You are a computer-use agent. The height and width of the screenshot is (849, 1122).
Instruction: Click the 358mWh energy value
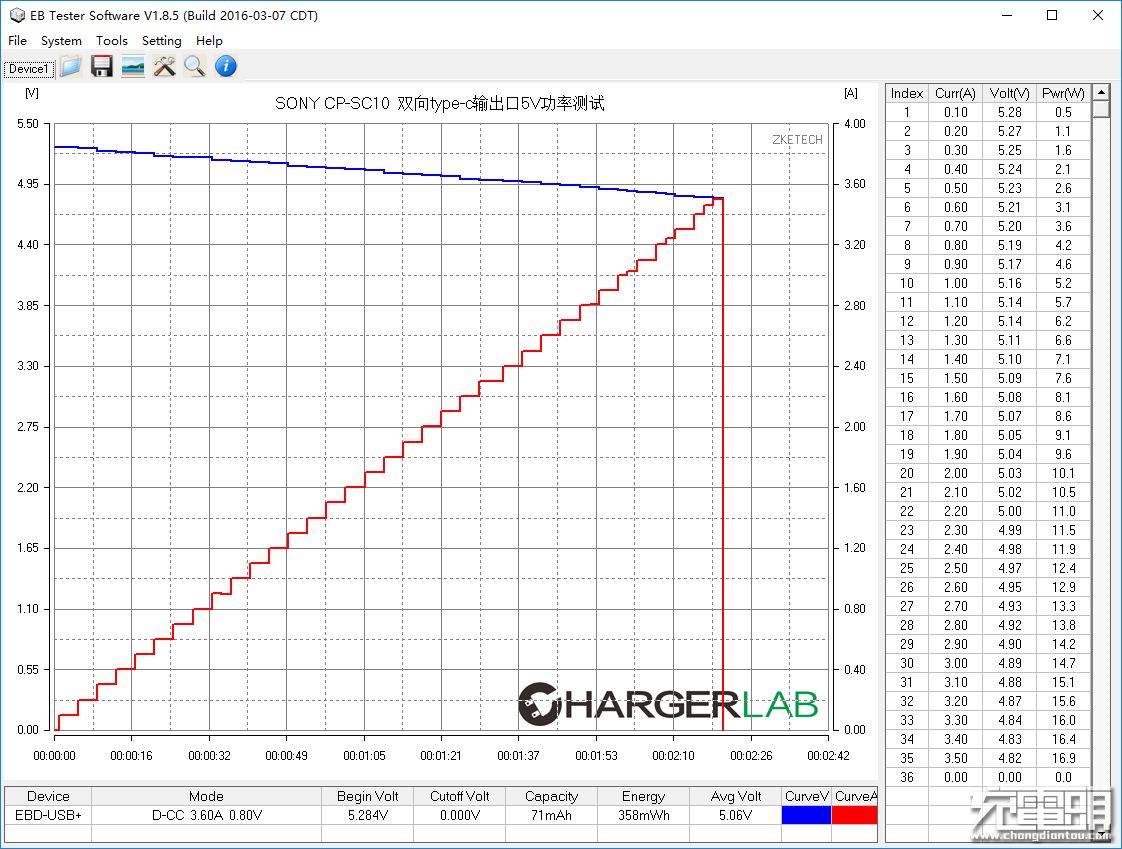[x=643, y=815]
